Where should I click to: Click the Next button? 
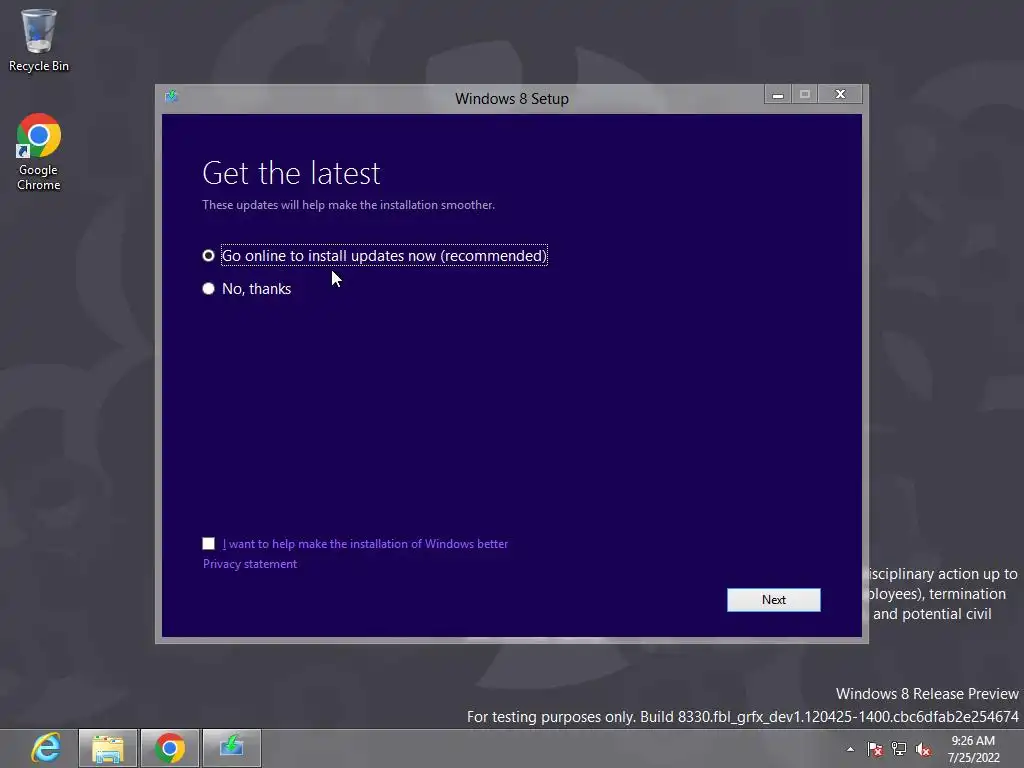coord(773,600)
